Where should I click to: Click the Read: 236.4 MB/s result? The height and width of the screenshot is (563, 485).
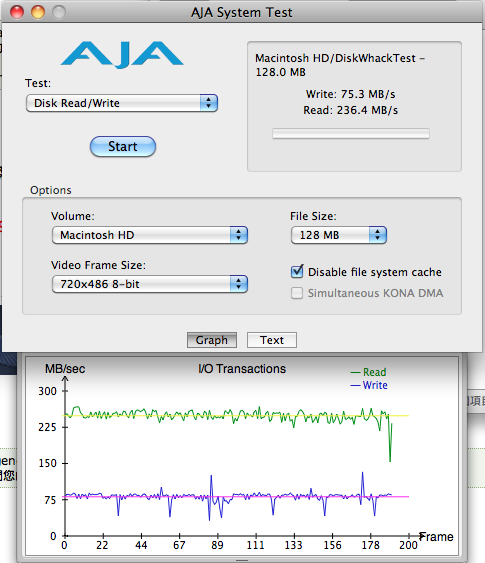point(350,110)
